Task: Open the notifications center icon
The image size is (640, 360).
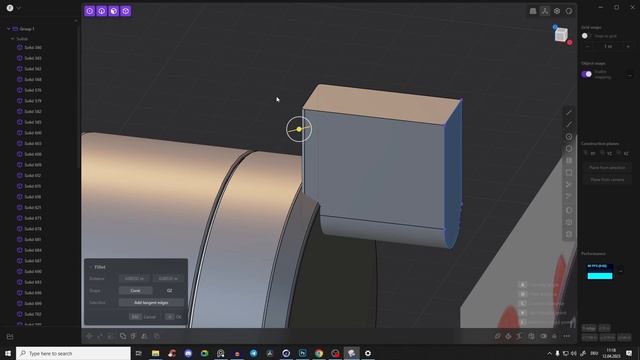Action: coord(629,353)
